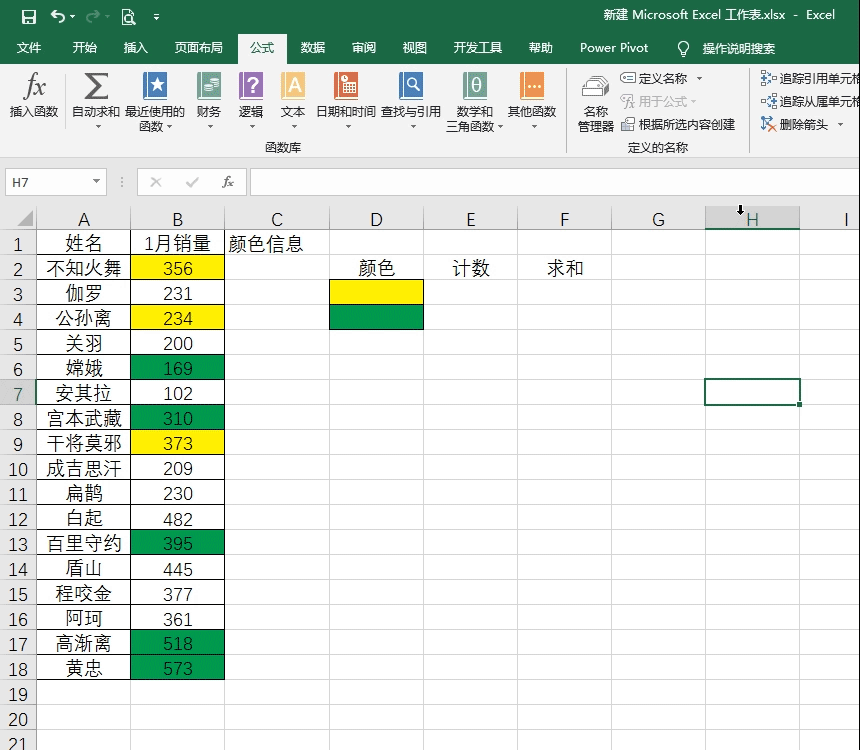Screen dimensions: 860x750
Task: Click the formula bar cancel X icon
Action: tap(156, 182)
